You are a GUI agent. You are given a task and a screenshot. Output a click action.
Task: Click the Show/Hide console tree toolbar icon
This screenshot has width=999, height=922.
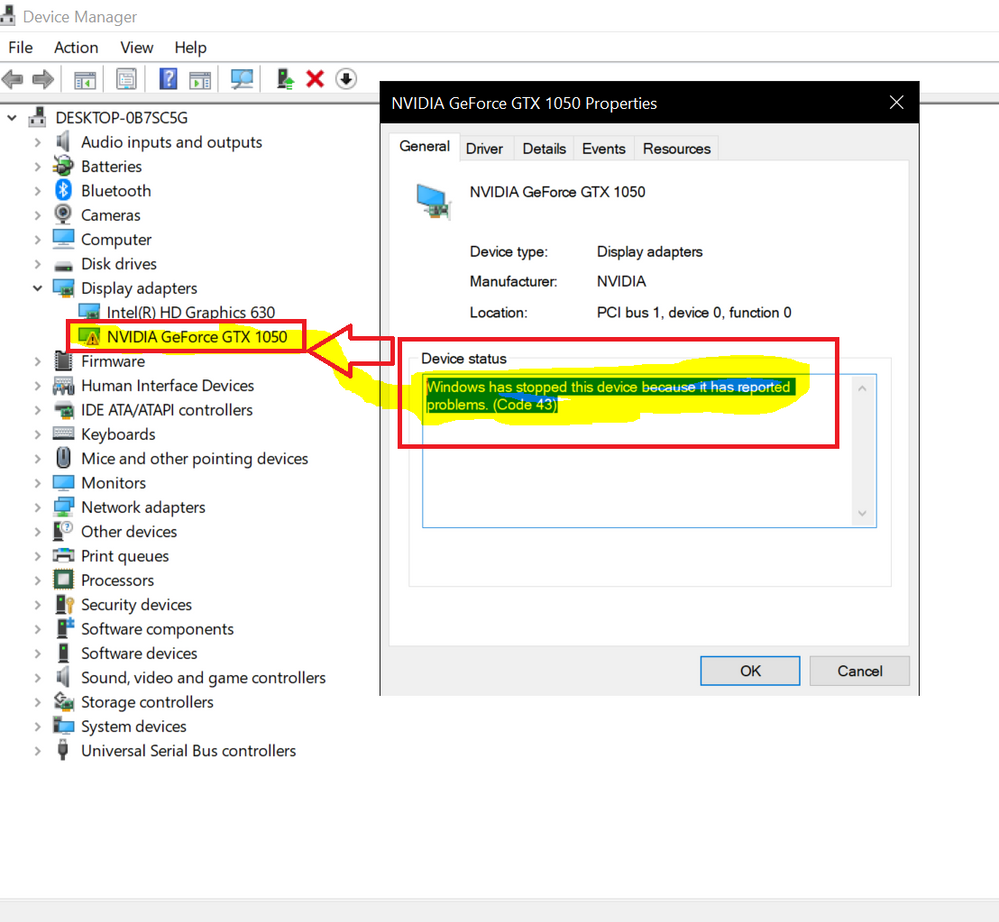coord(85,80)
